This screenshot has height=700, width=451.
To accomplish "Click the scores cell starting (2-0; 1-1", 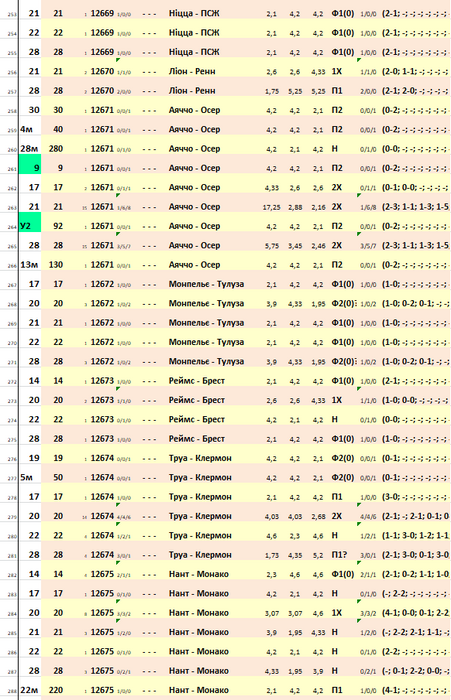I will pos(415,71).
